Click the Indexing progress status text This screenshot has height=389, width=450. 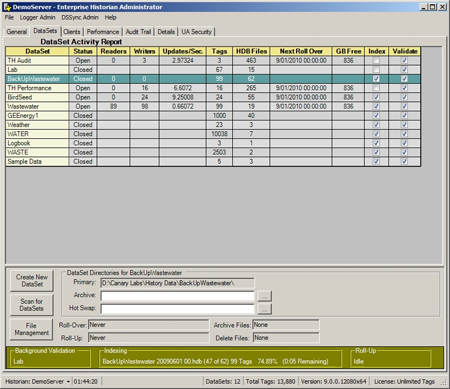[x=215, y=361]
